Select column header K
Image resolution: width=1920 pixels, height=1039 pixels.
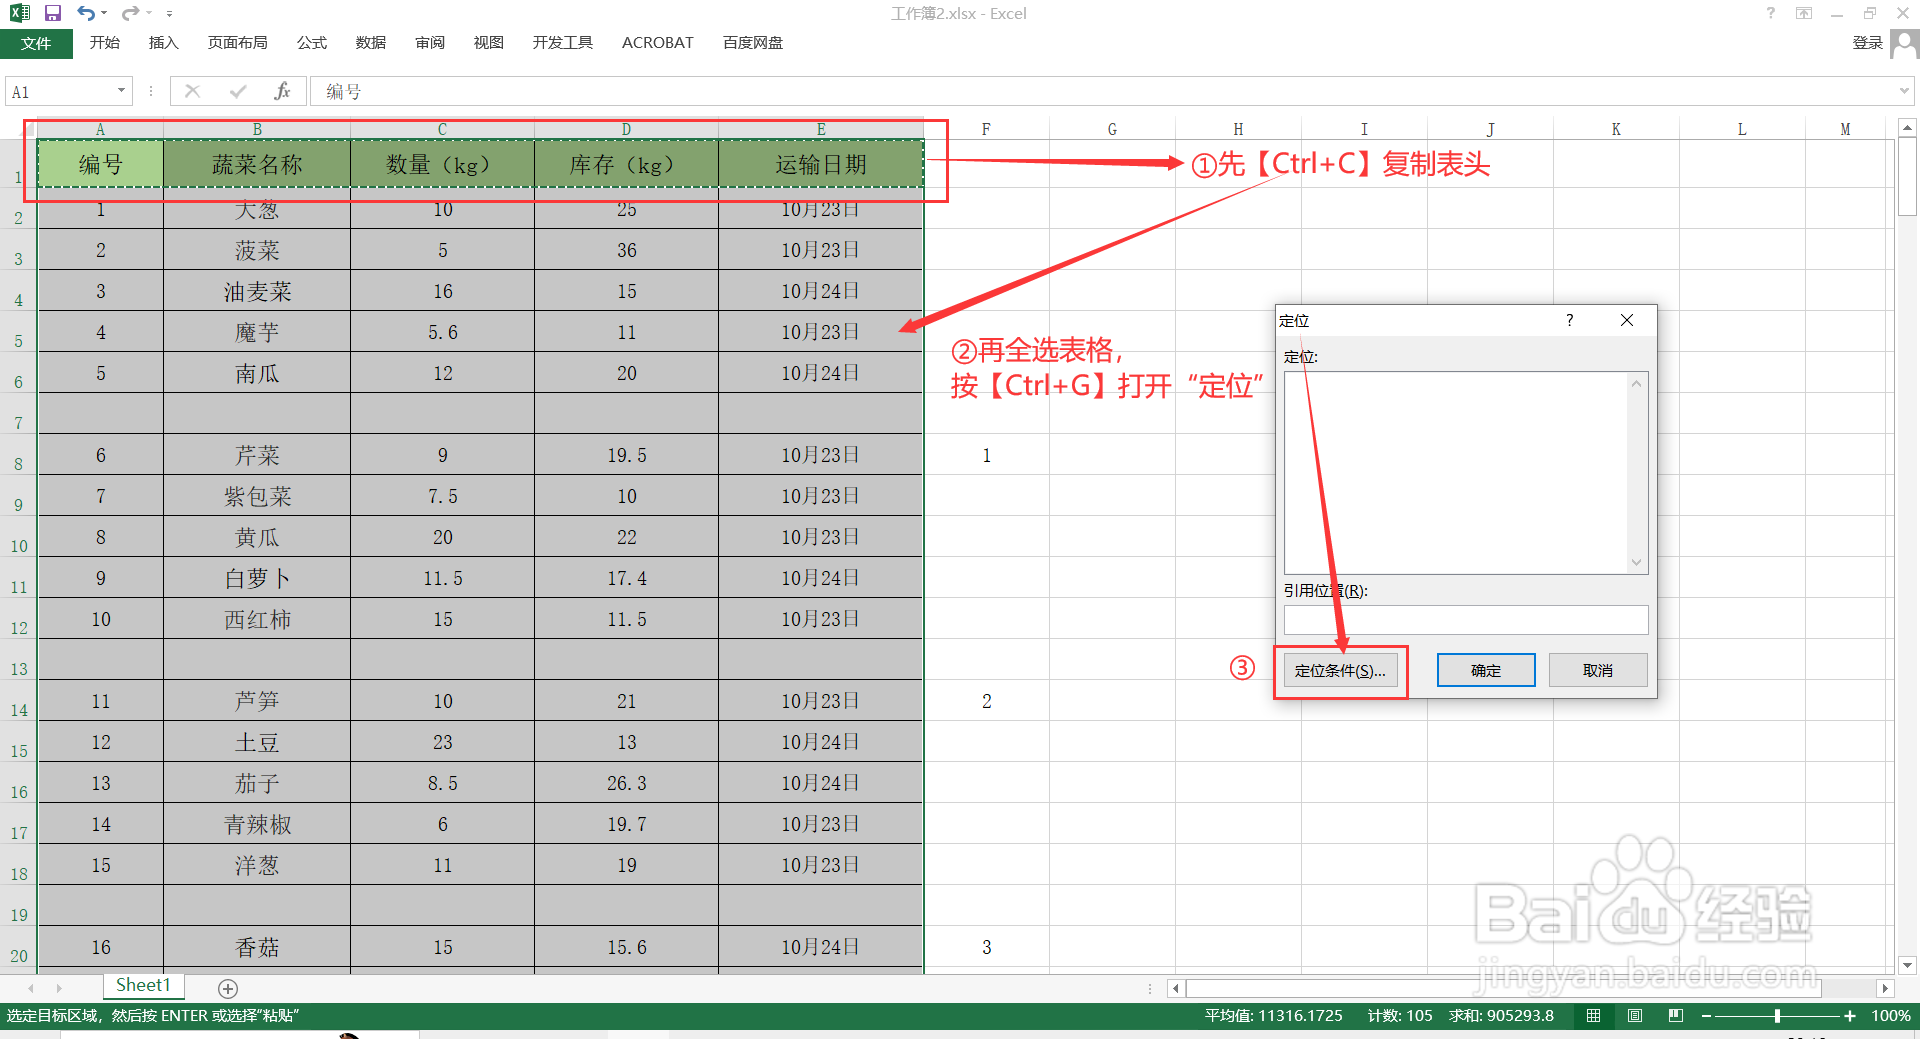coord(1616,129)
